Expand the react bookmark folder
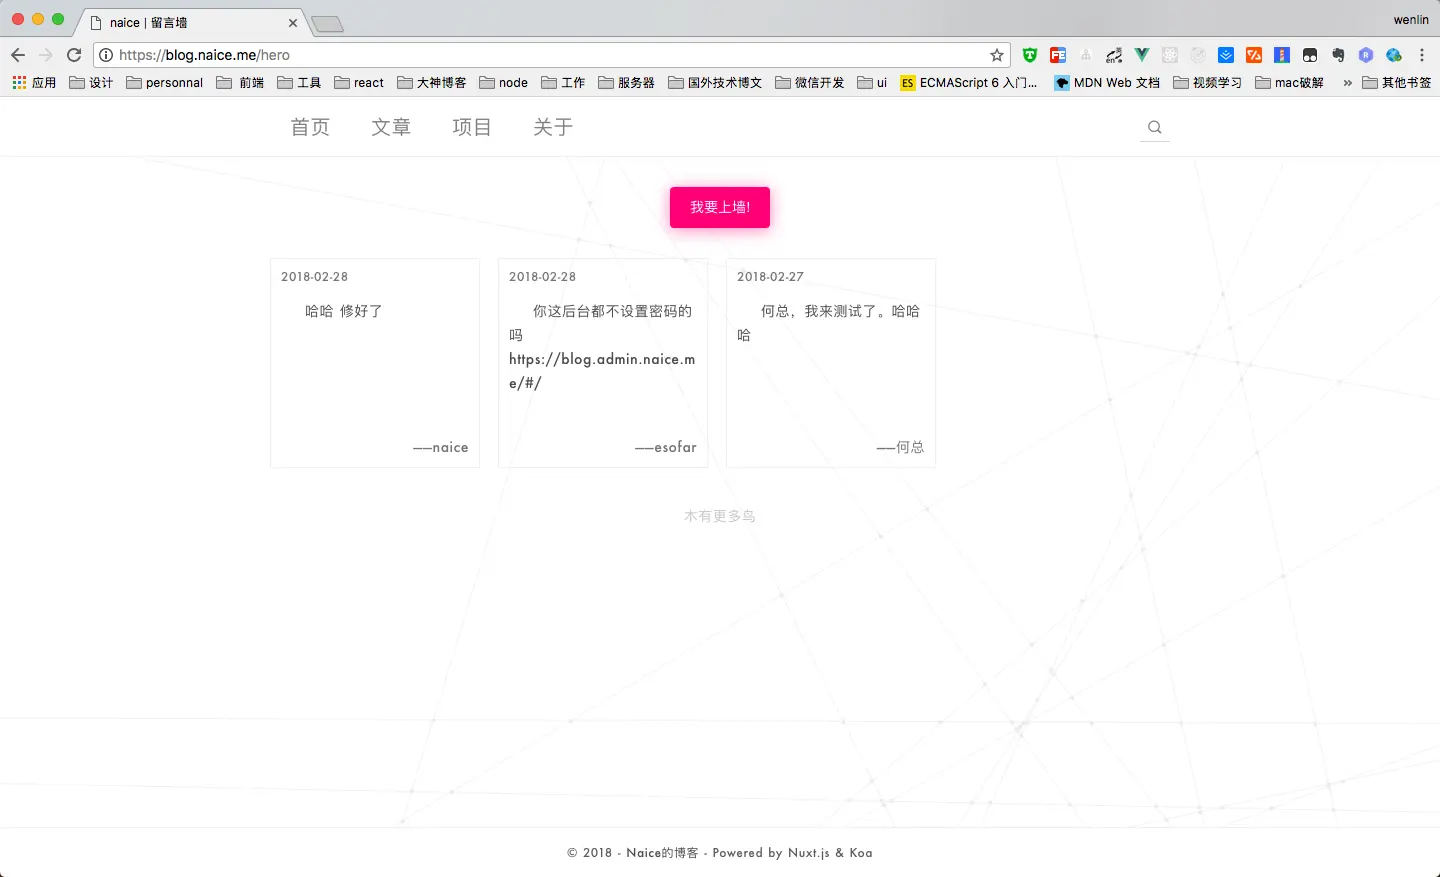Viewport: 1440px width, 877px height. (359, 83)
